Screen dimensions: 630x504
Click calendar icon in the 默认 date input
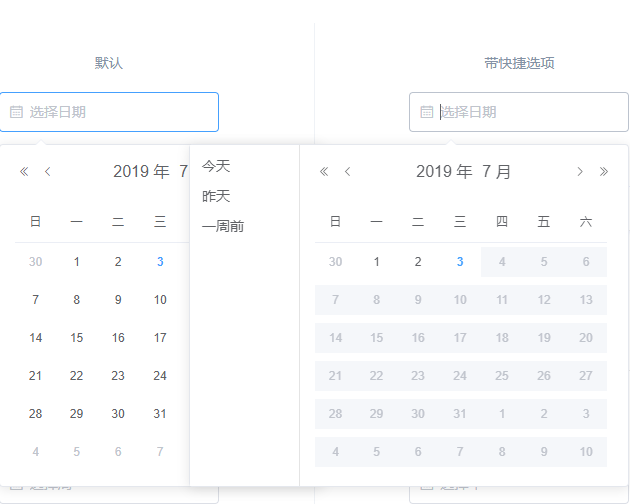[x=16, y=112]
